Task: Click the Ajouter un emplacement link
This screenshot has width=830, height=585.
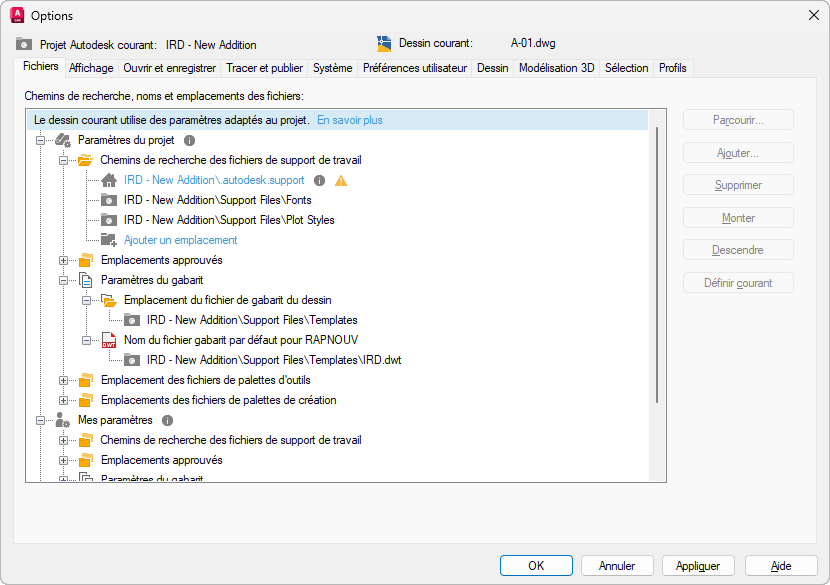Action: pos(180,240)
